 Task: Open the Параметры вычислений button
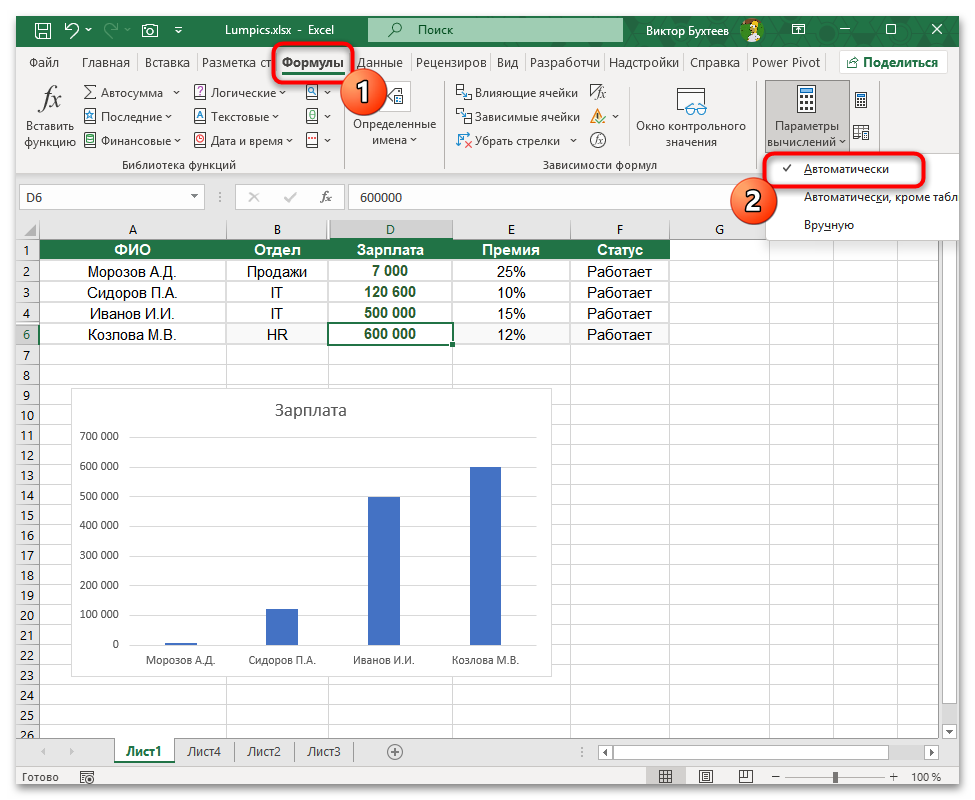click(807, 115)
